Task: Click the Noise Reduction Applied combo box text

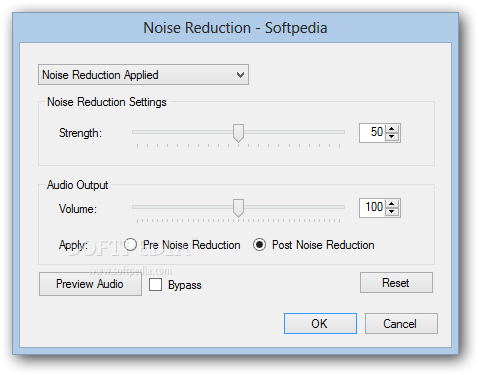Action: (x=100, y=75)
